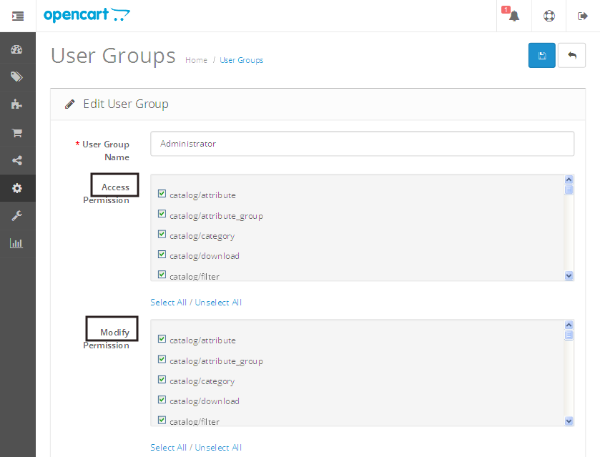Click the "User Groups" page title
Screen dimensions: 600x457
tap(113, 56)
